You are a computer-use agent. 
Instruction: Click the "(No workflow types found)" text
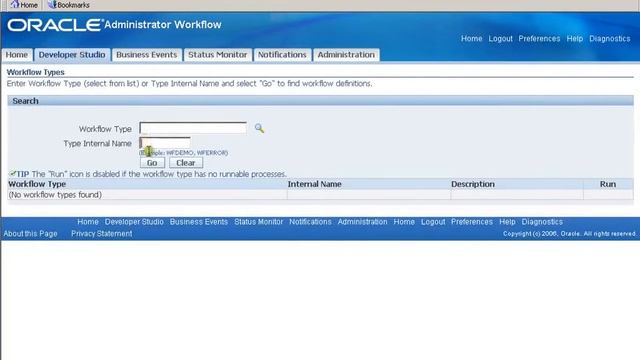tap(55, 195)
